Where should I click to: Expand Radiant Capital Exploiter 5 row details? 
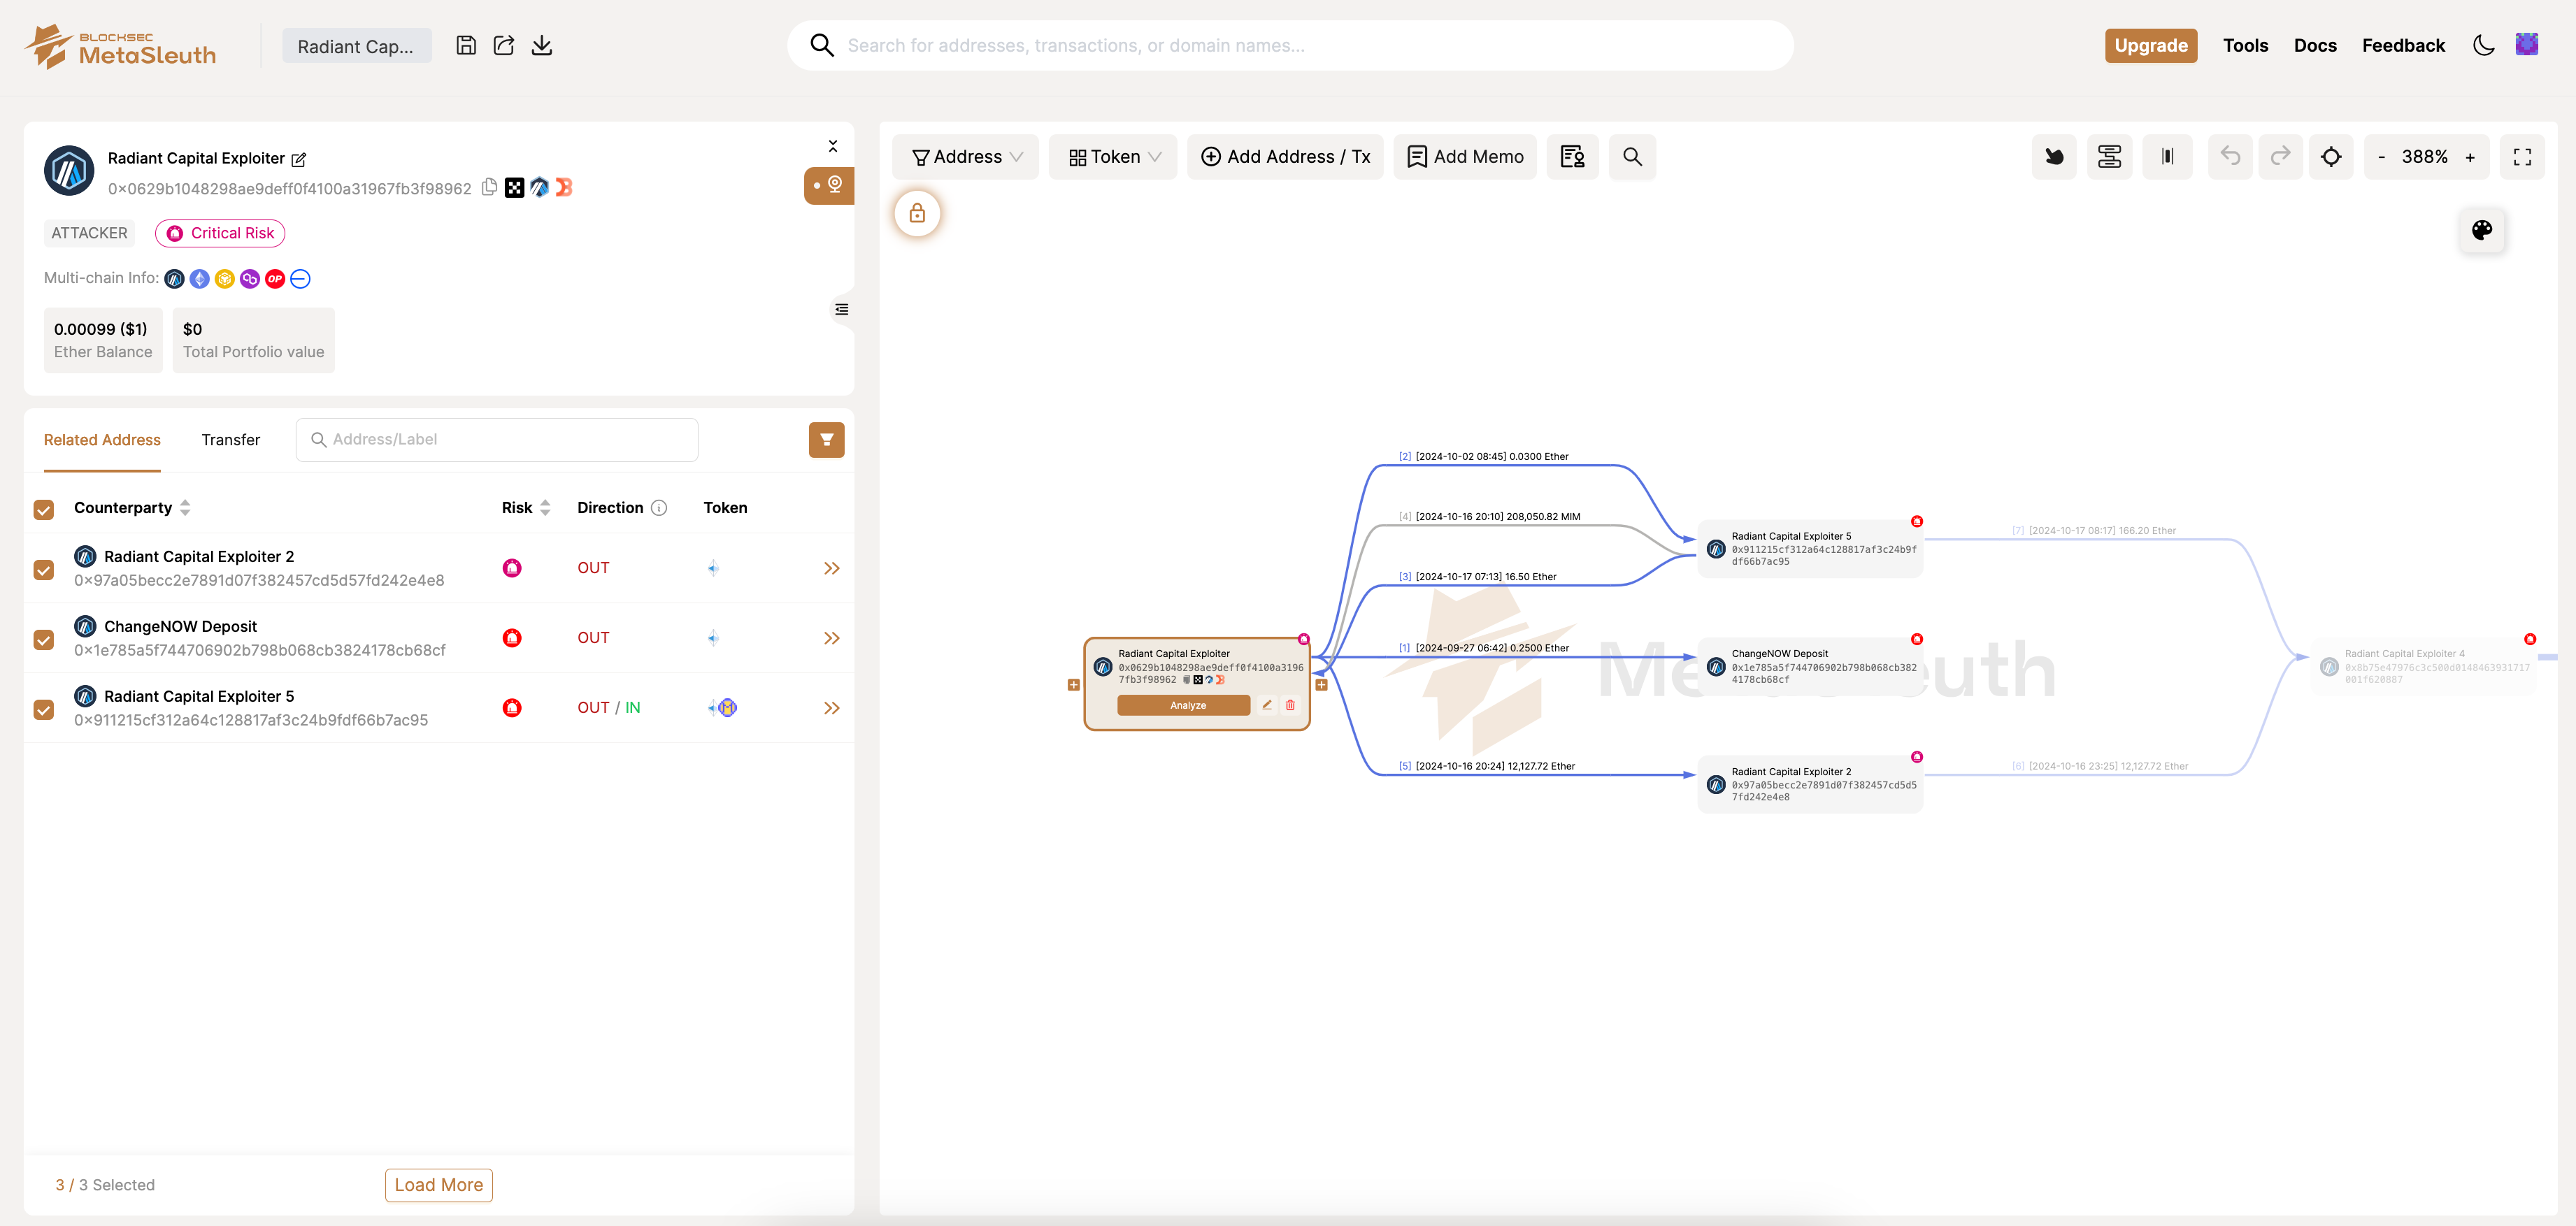tap(831, 708)
